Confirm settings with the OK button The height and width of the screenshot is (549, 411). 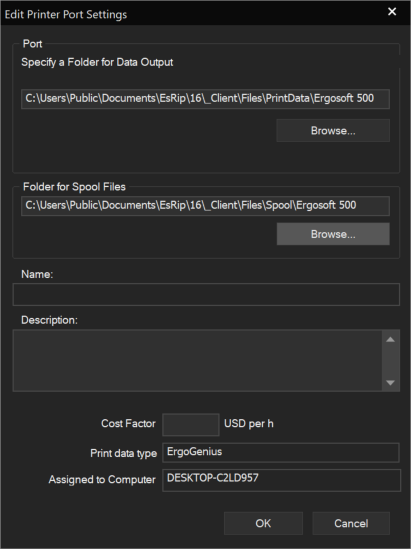[x=263, y=523]
